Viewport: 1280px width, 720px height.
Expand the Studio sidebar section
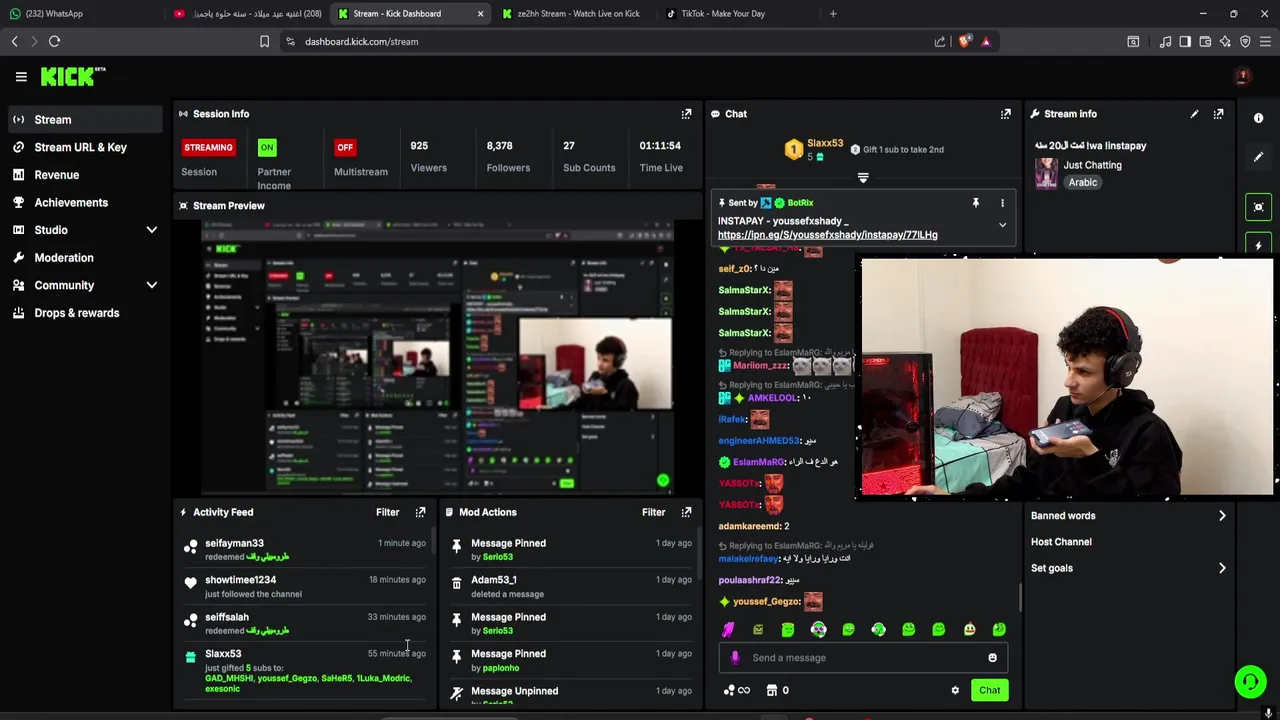tap(152, 230)
